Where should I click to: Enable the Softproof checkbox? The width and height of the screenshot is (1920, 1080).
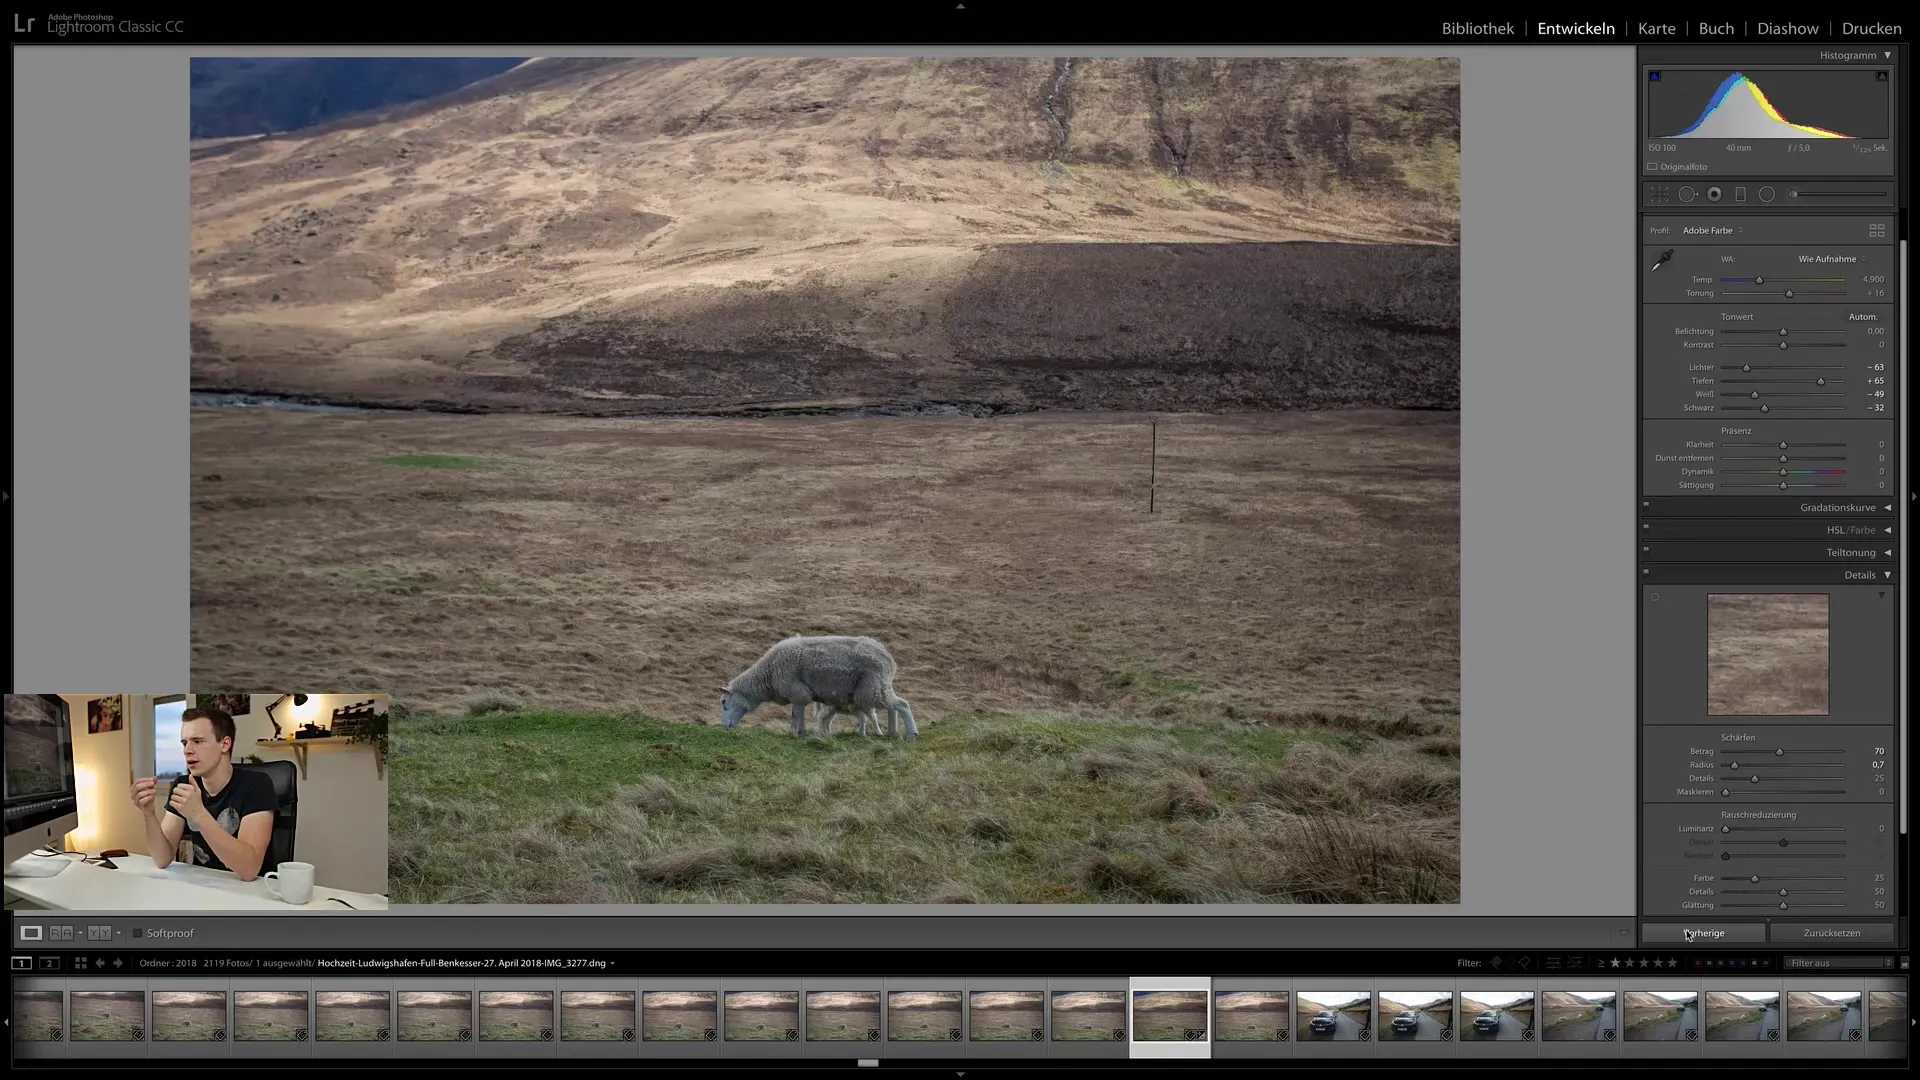(x=138, y=933)
